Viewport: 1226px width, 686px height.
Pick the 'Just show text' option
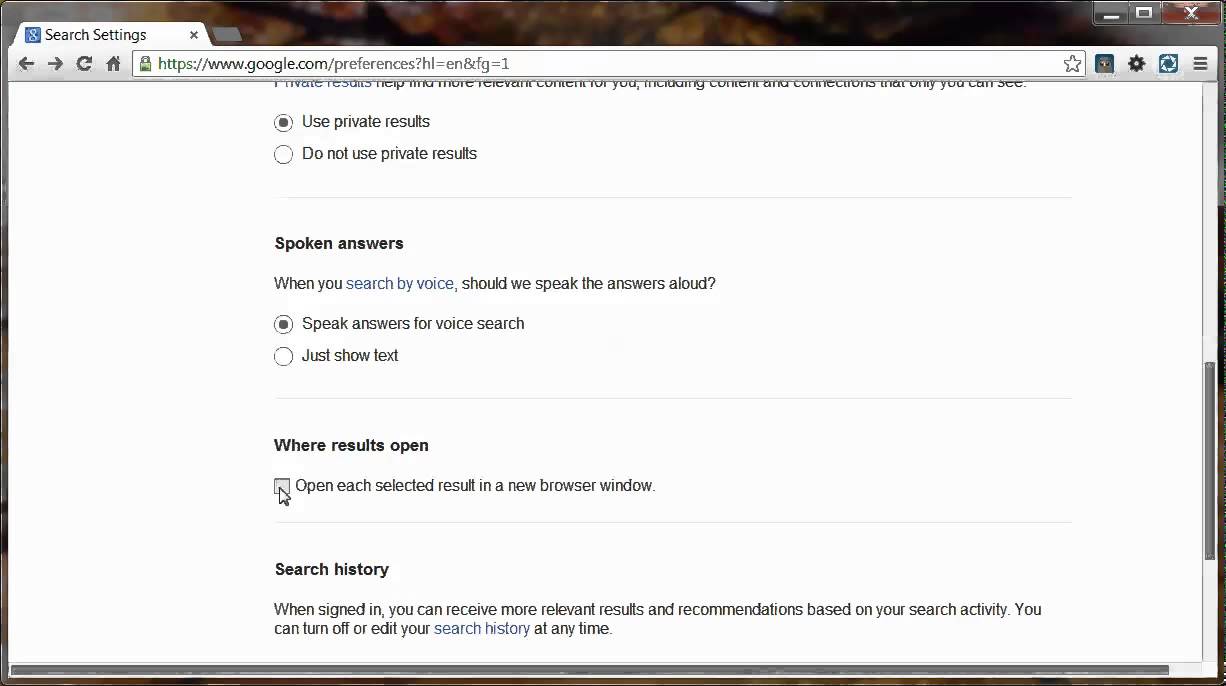click(x=284, y=356)
